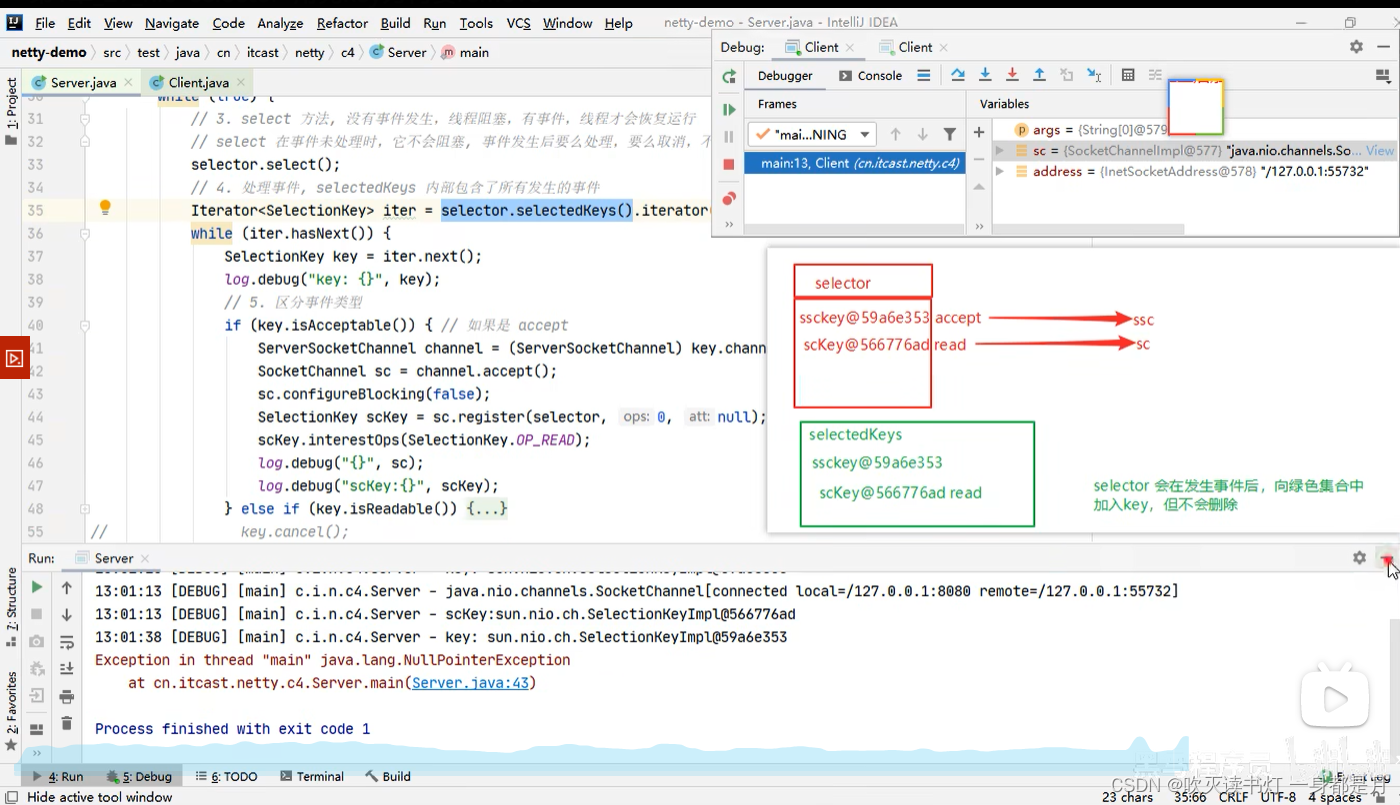Click the intention light bulb on line 35
Screen dimensions: 1400x805
point(105,208)
